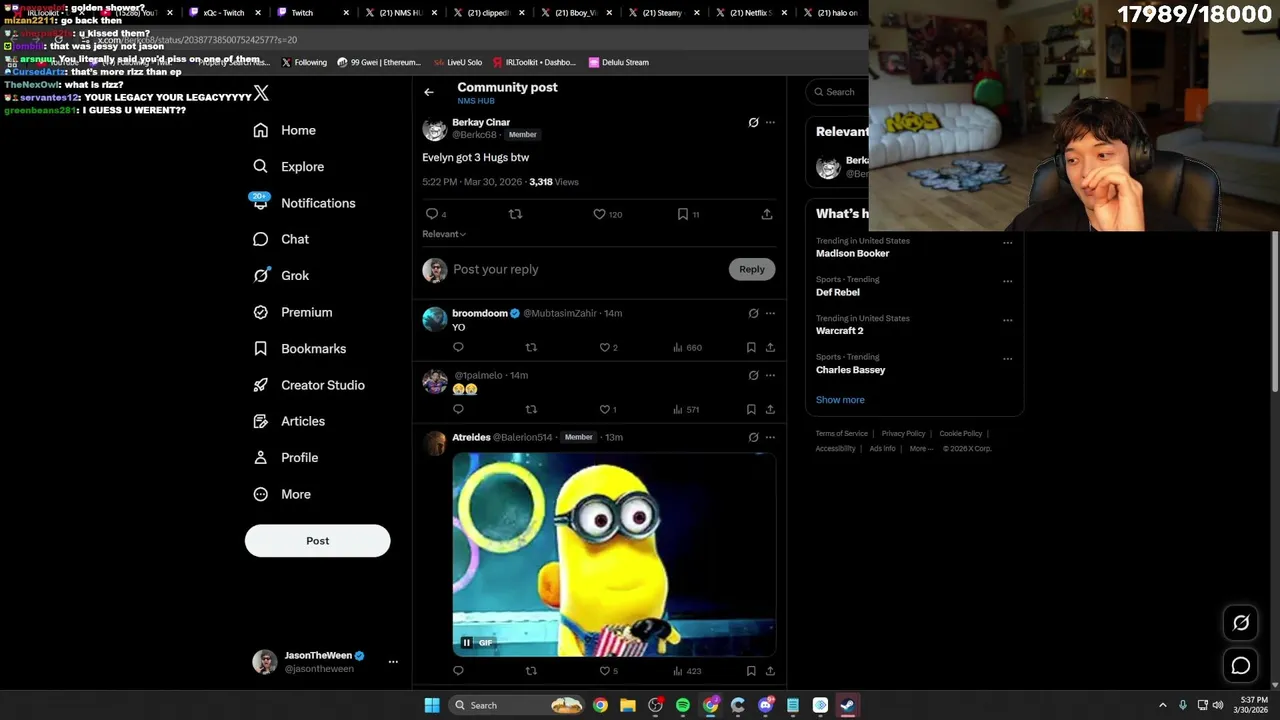This screenshot has height=720, width=1280.
Task: Open more options on broomdoom's reply
Action: [770, 313]
